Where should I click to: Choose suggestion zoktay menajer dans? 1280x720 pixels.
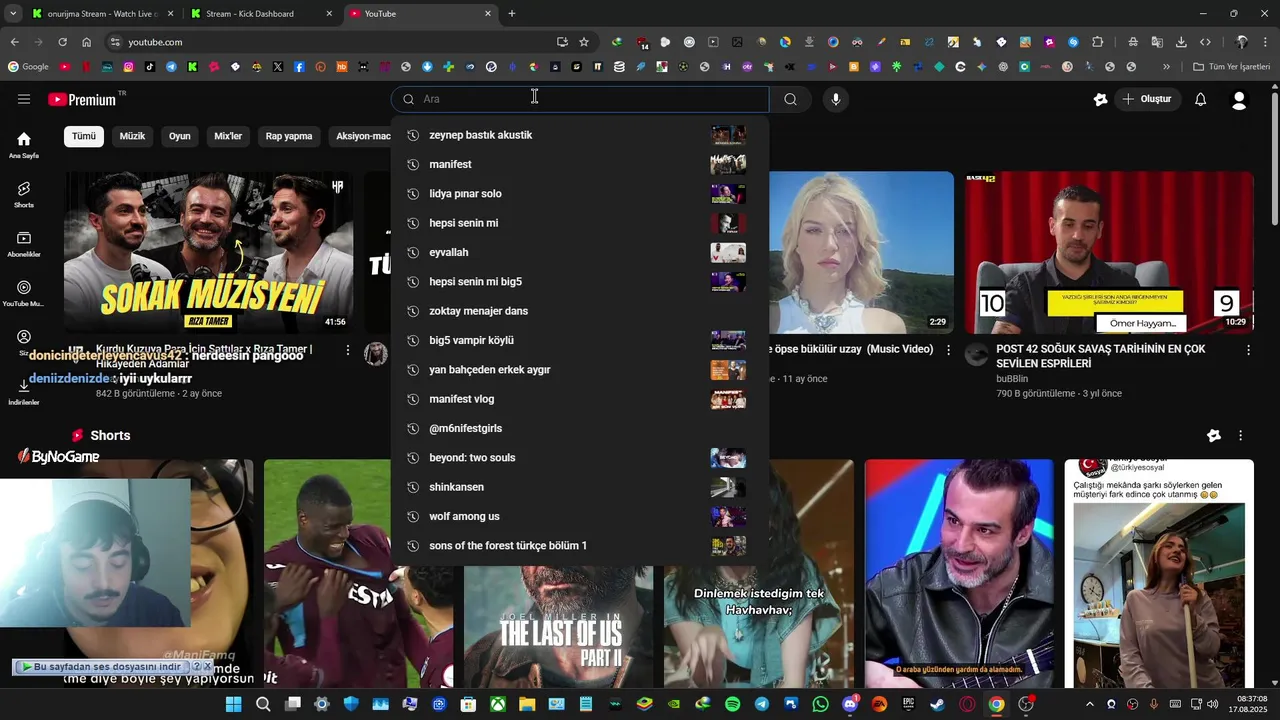point(580,311)
